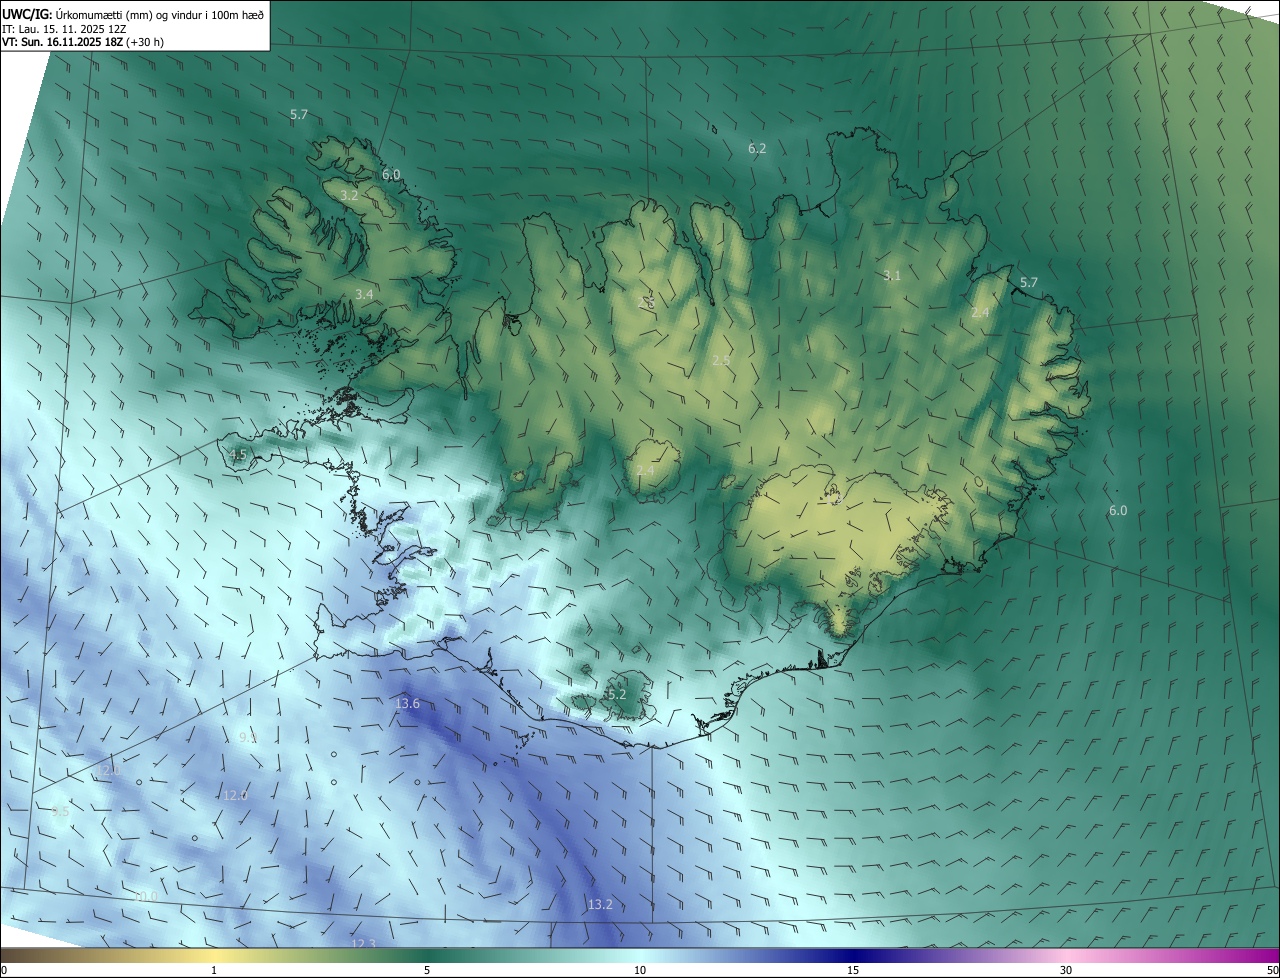Click the 1 tick on the color legend

pos(214,970)
